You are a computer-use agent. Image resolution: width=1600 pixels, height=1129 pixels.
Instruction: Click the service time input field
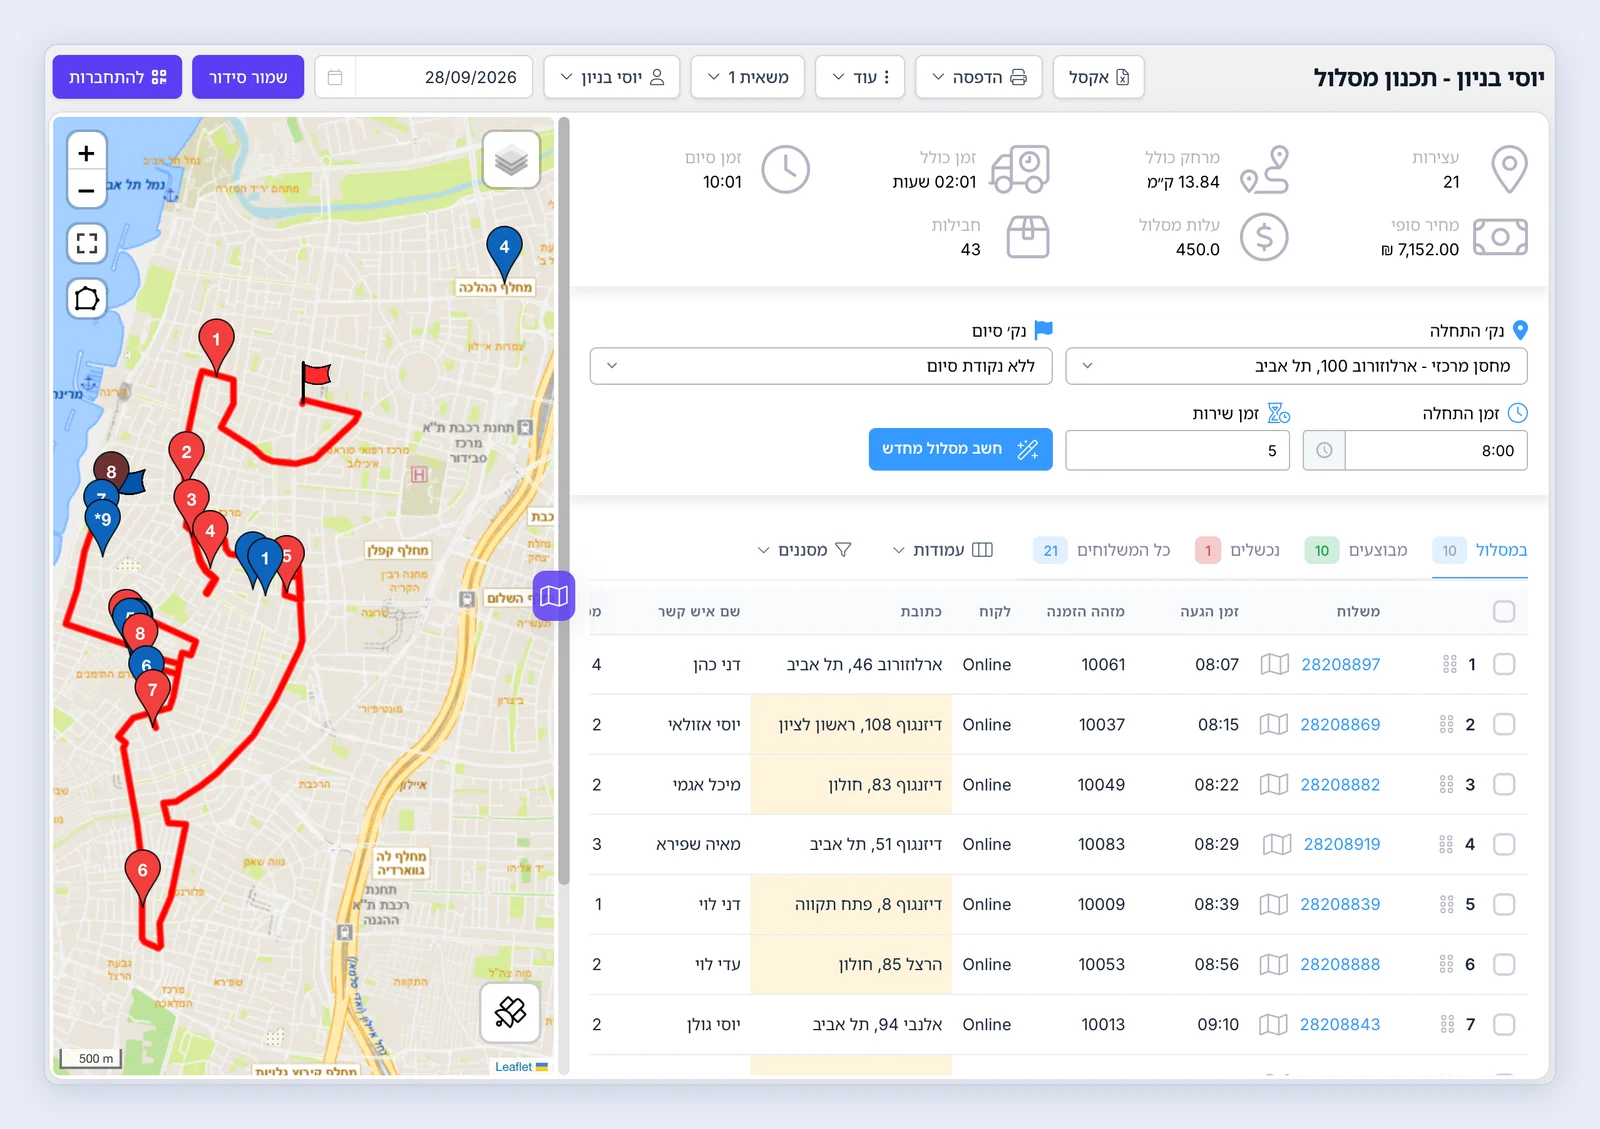click(1177, 451)
